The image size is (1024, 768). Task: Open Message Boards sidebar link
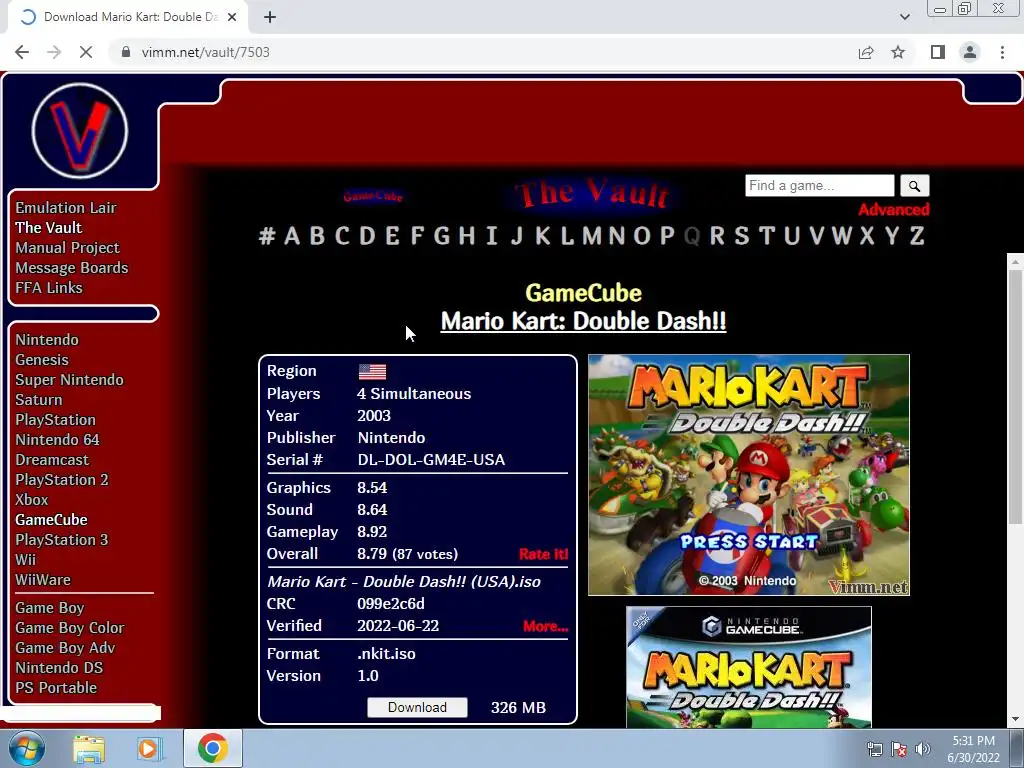(72, 268)
